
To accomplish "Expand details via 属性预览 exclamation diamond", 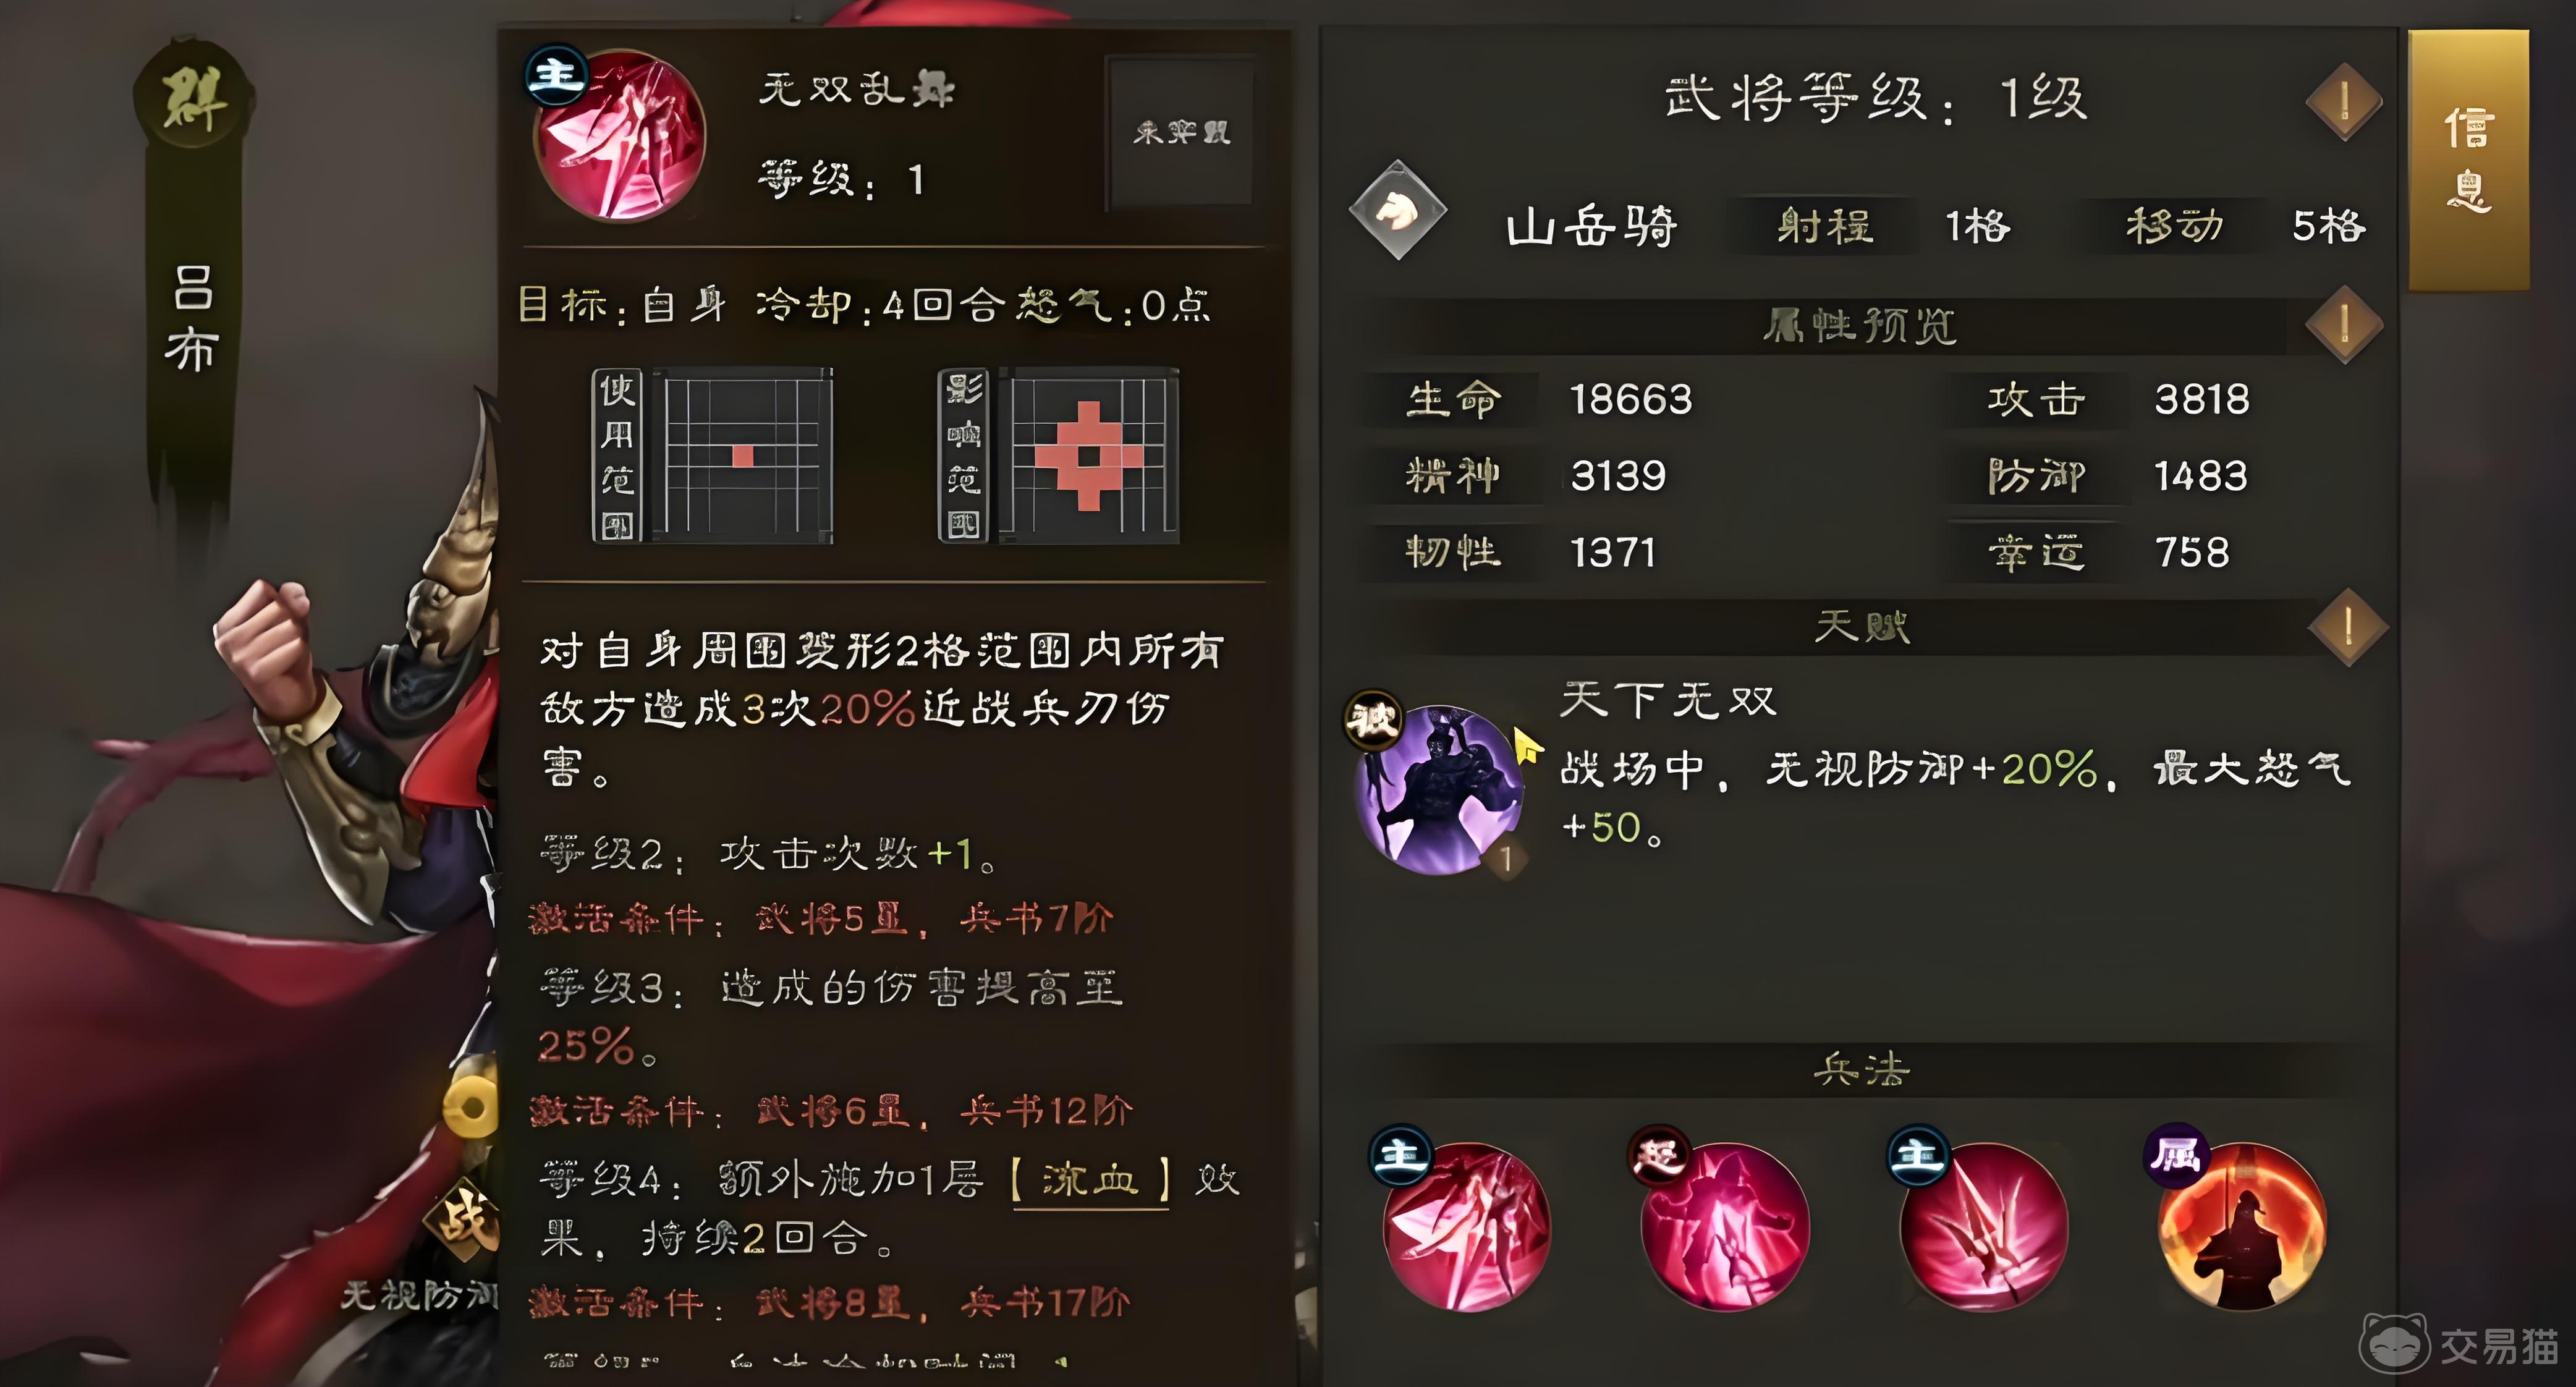I will click(2344, 324).
